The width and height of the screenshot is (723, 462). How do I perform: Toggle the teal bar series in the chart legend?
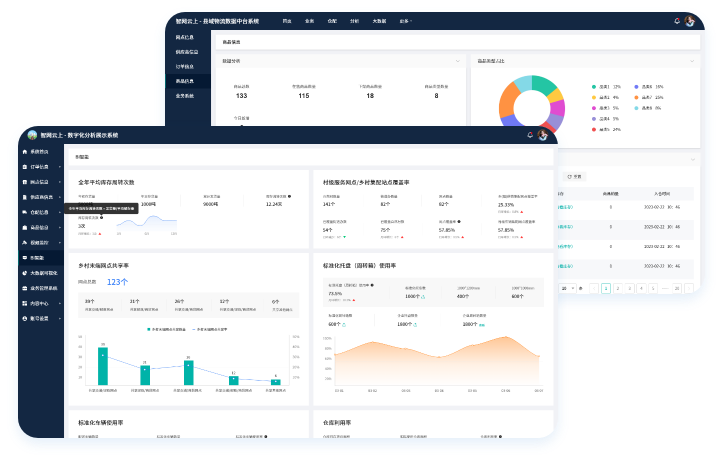pos(149,329)
